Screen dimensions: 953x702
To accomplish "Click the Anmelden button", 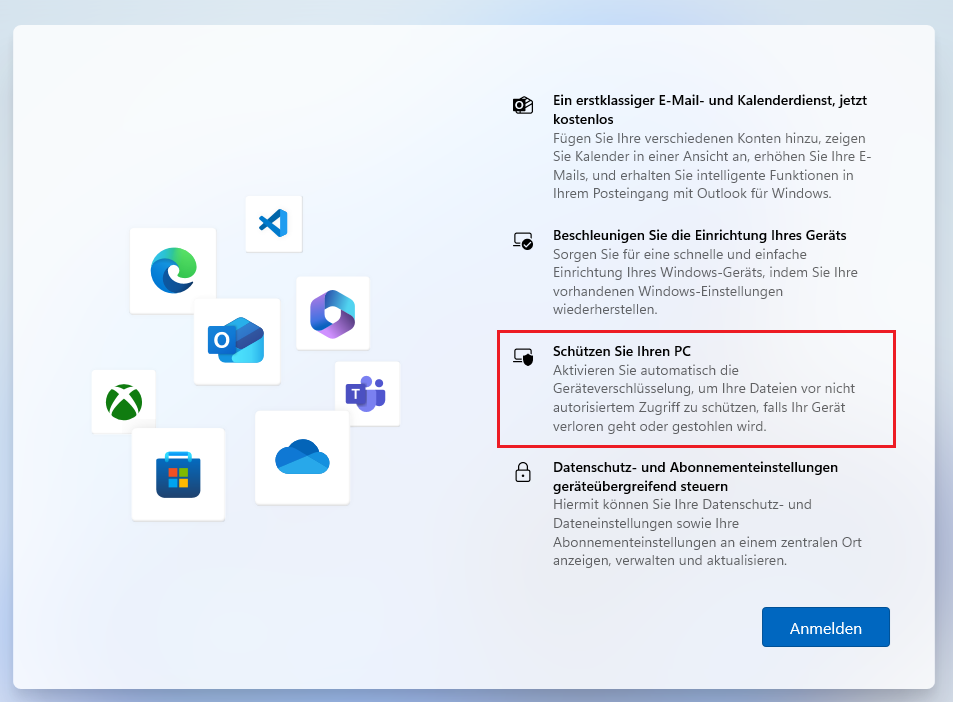I will pyautogui.click(x=825, y=627).
